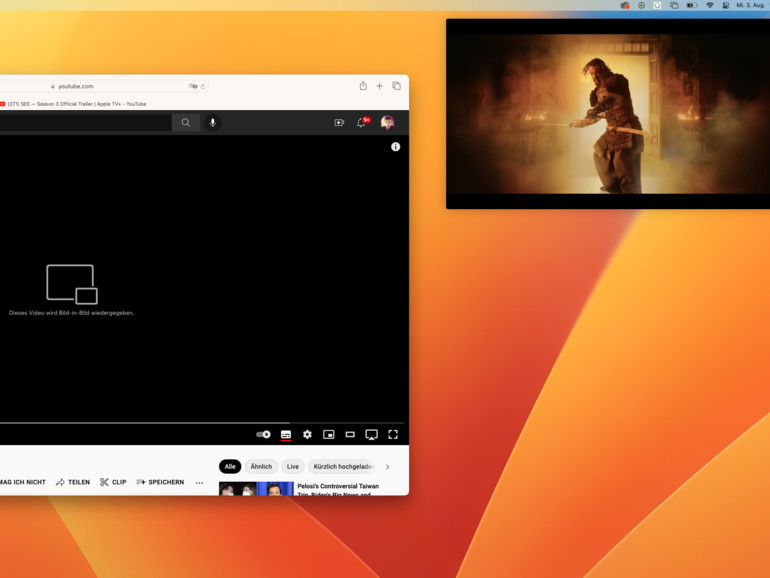The image size is (770, 578).
Task: Enter fullscreen in the YouTube player
Action: pyautogui.click(x=393, y=434)
